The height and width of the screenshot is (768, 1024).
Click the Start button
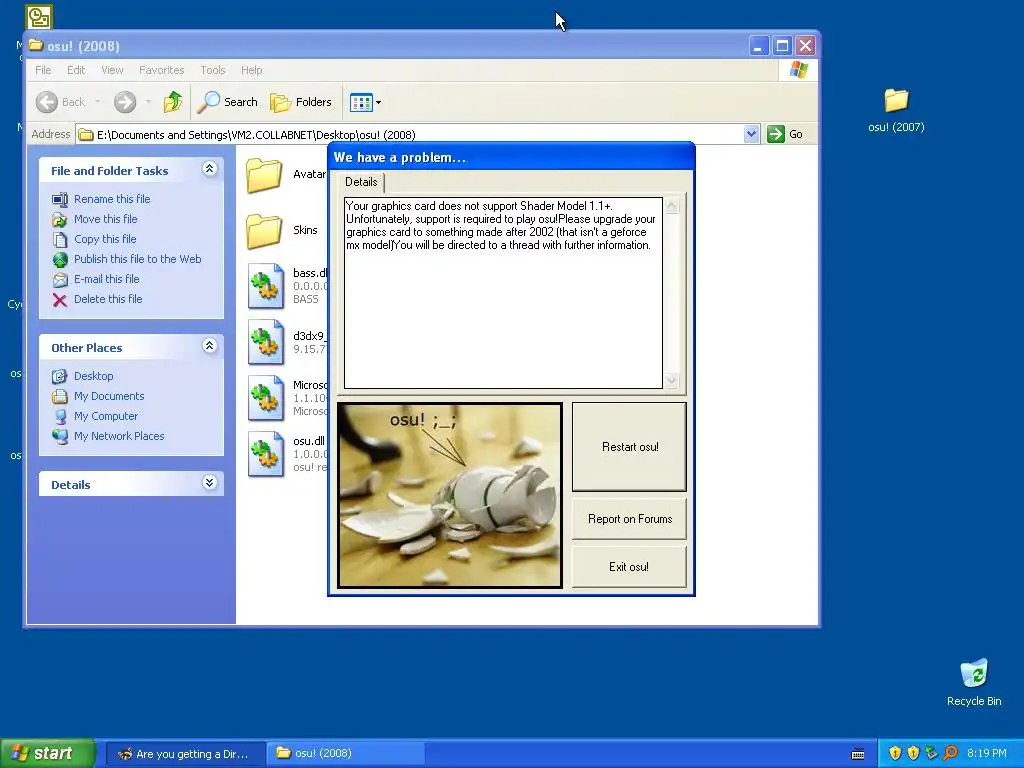(x=47, y=753)
